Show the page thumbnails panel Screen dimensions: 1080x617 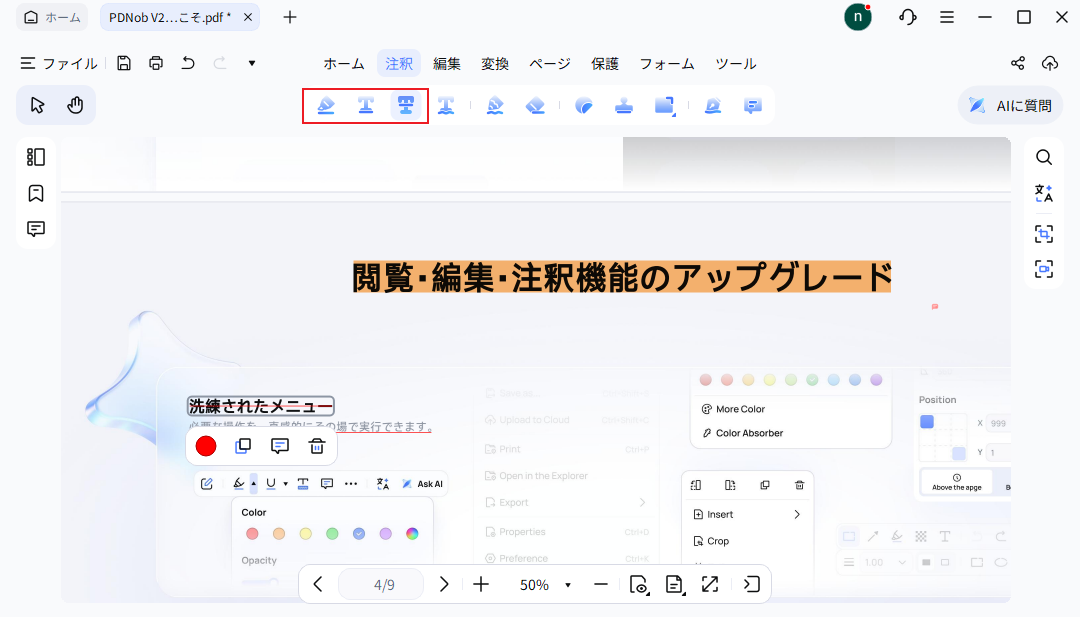(x=36, y=157)
